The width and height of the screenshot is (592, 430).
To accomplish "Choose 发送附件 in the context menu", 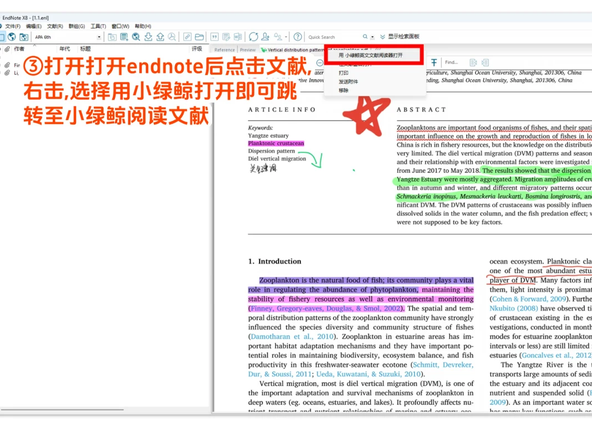I will click(348, 82).
